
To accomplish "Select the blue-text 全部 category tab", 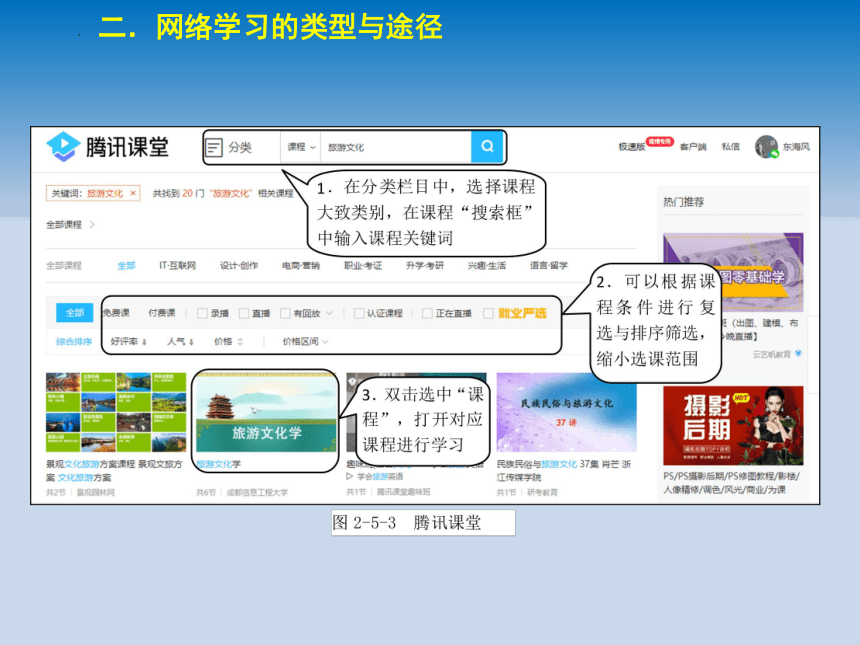I will [x=126, y=265].
